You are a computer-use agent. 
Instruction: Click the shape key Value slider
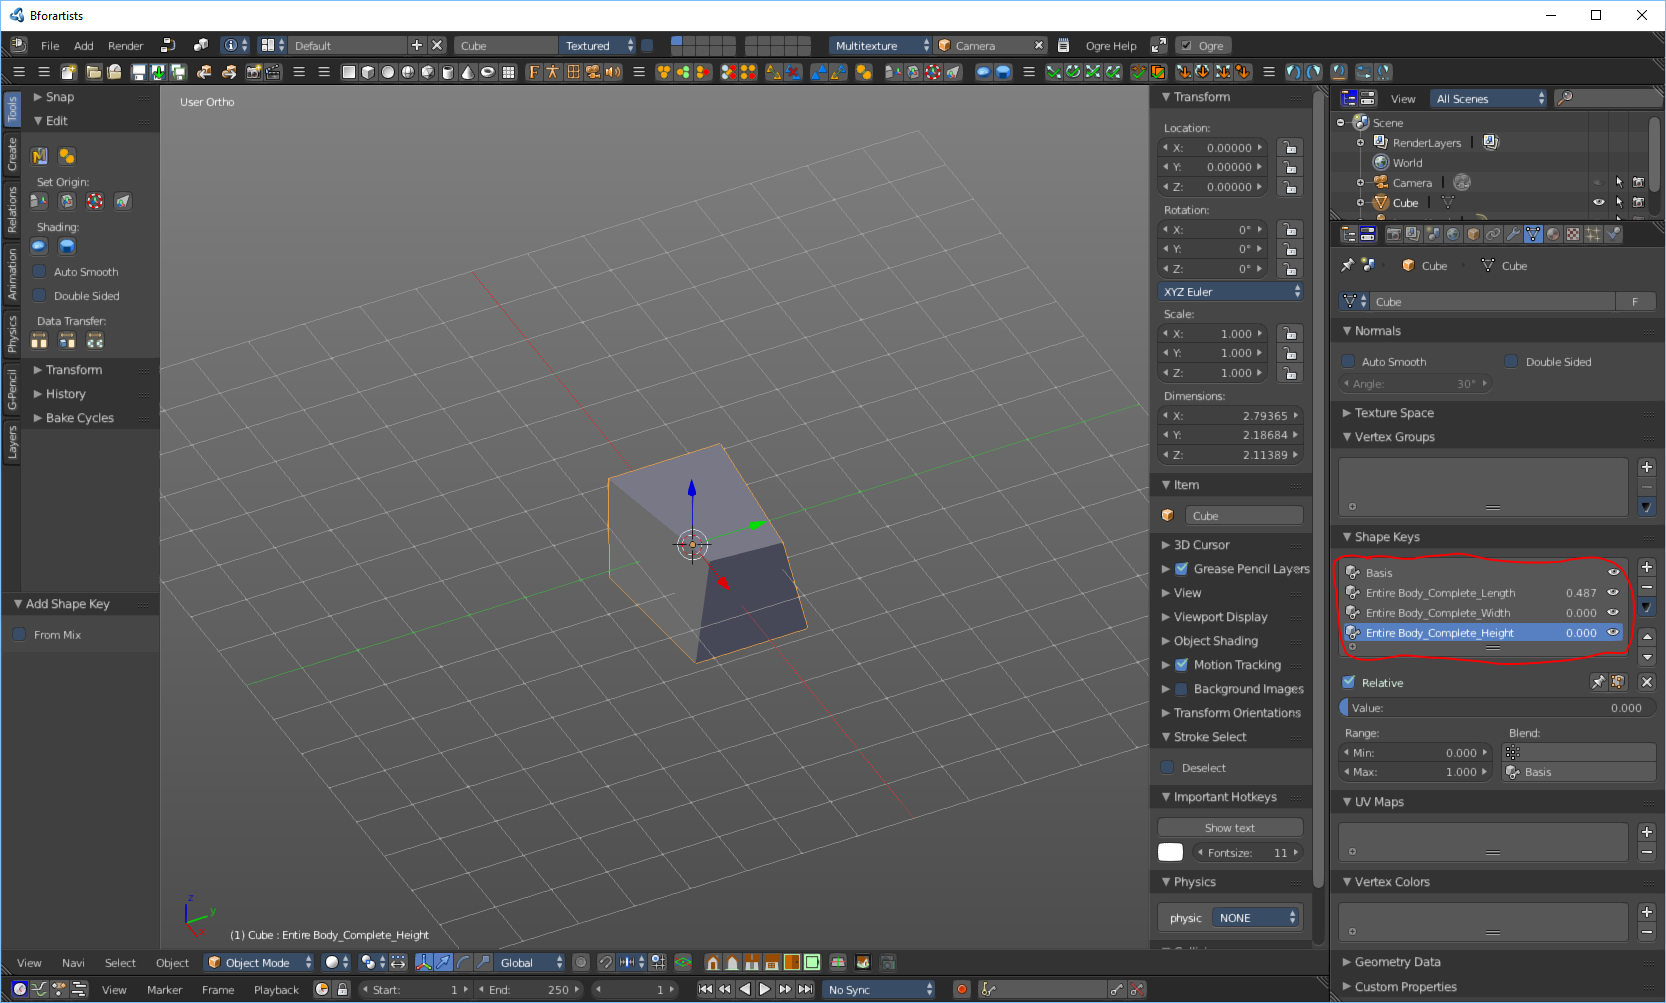[x=1496, y=708]
